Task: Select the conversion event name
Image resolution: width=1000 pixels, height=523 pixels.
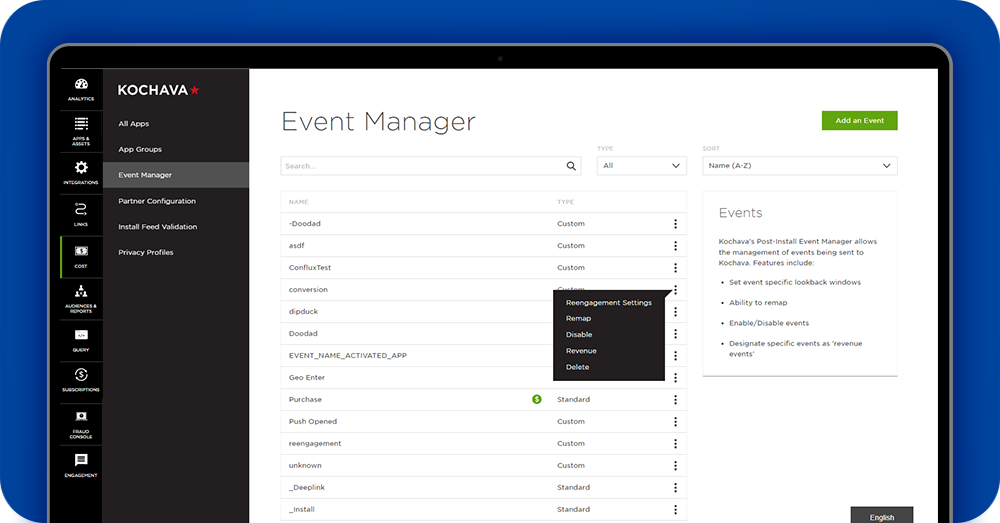Action: 308,290
